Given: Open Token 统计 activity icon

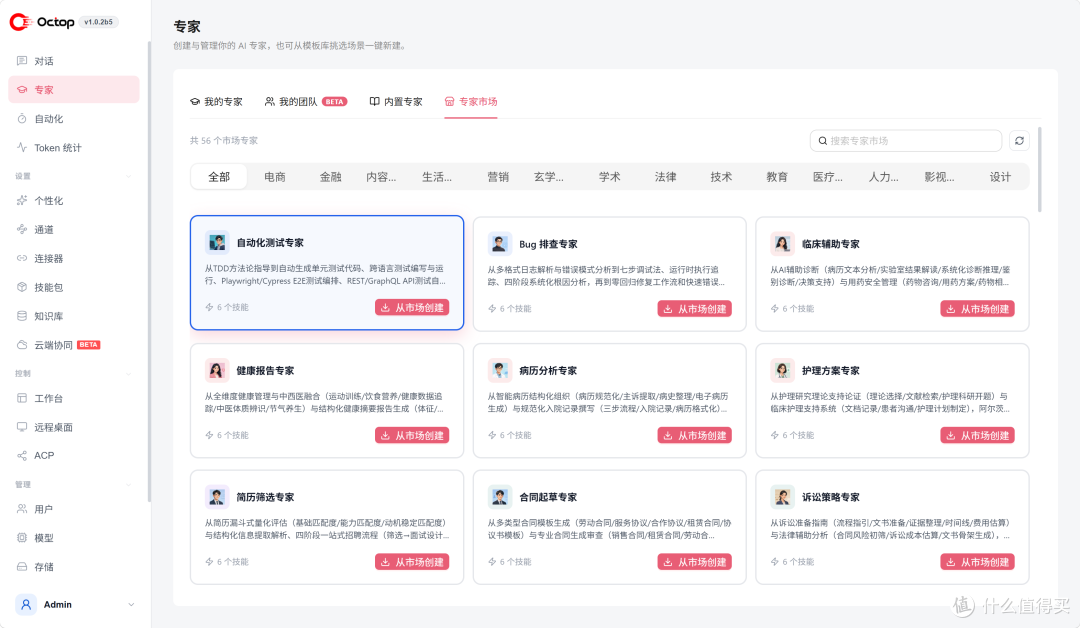Looking at the screenshot, I should coord(22,147).
